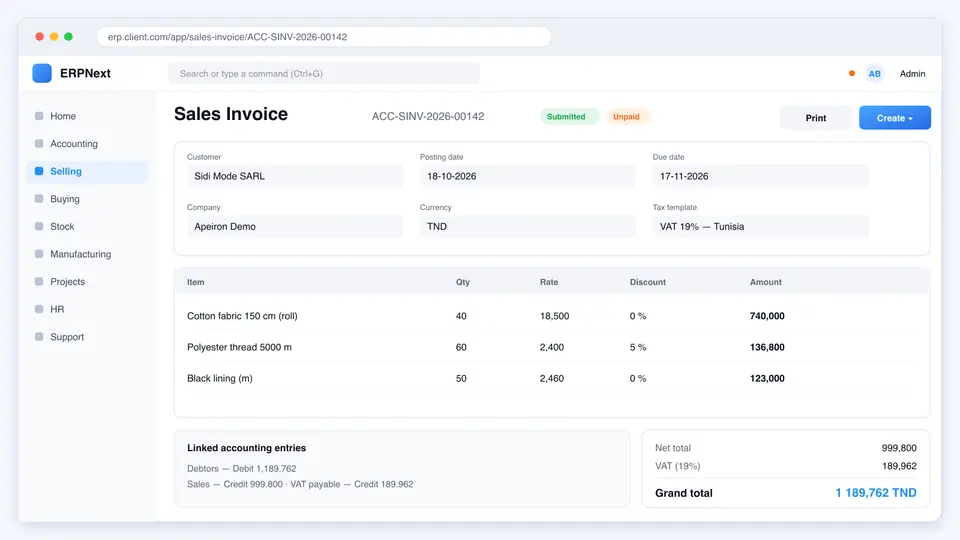The height and width of the screenshot is (540, 960).
Task: Expand the Create dropdown button
Action: [x=894, y=118]
